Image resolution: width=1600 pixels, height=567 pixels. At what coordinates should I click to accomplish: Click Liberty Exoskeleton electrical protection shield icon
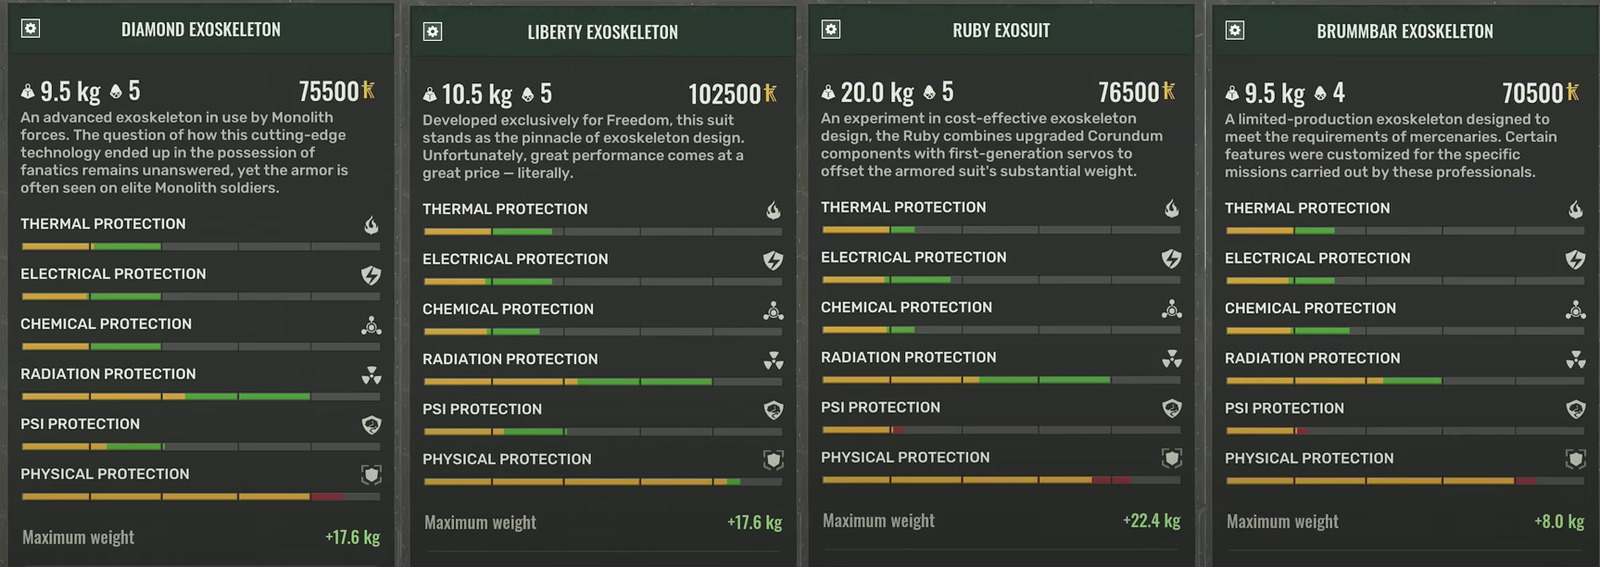point(773,260)
